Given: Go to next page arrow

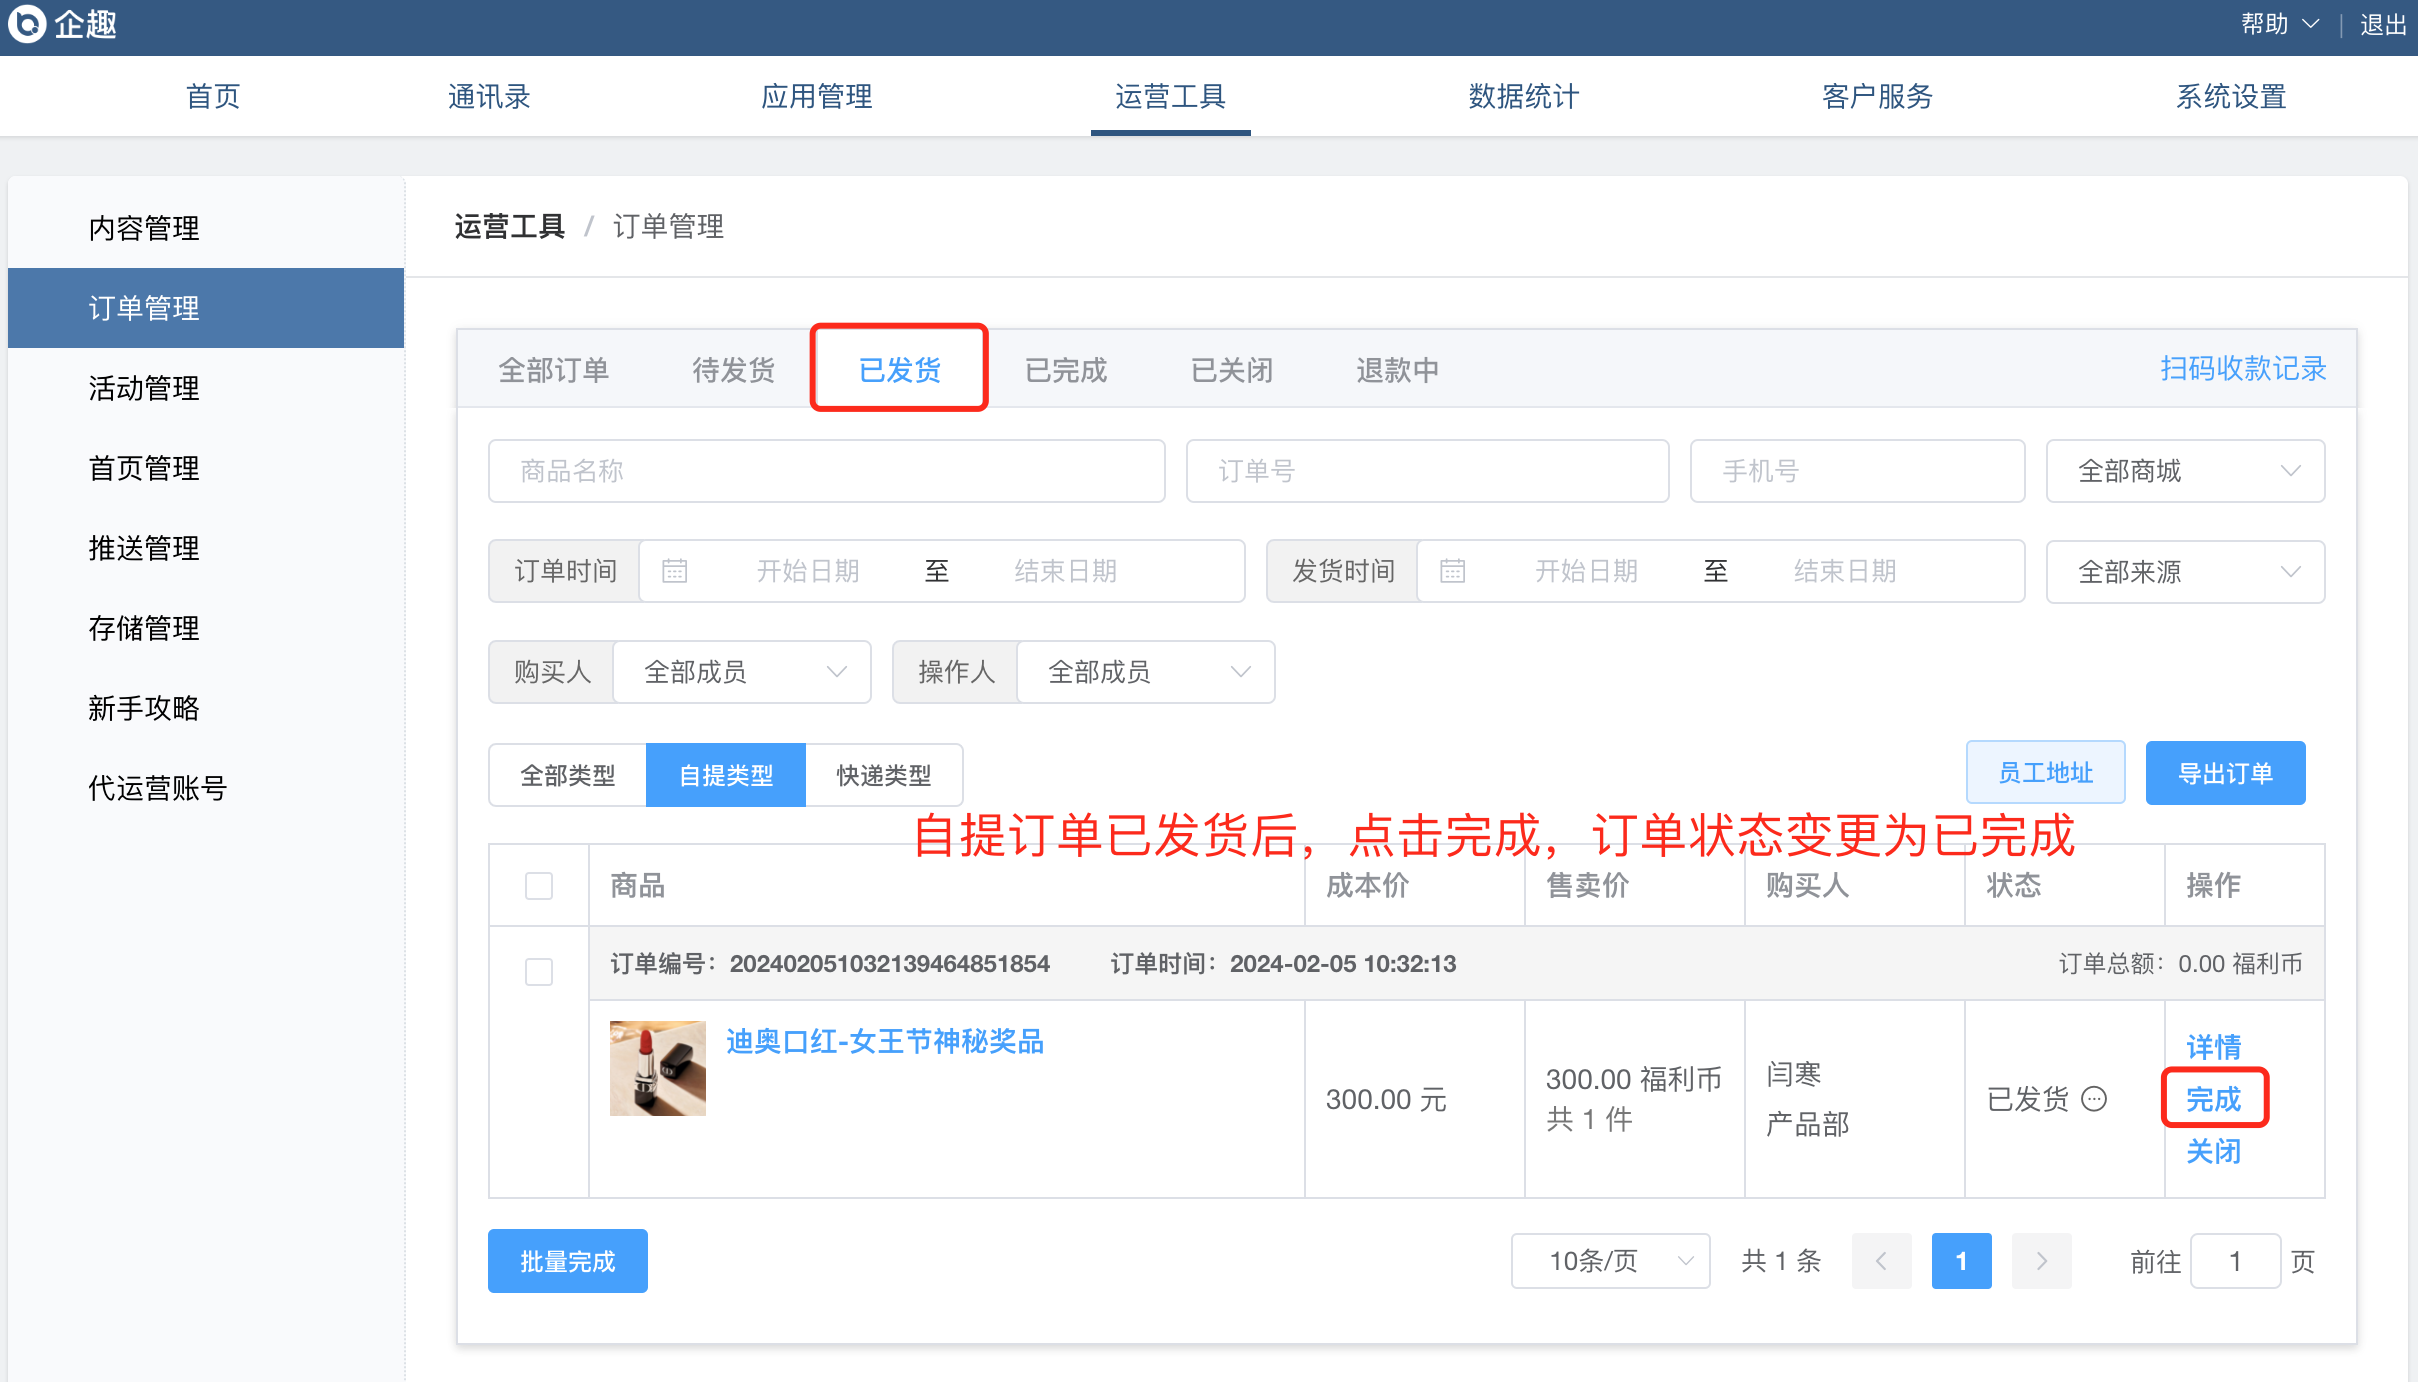Looking at the screenshot, I should [2041, 1261].
